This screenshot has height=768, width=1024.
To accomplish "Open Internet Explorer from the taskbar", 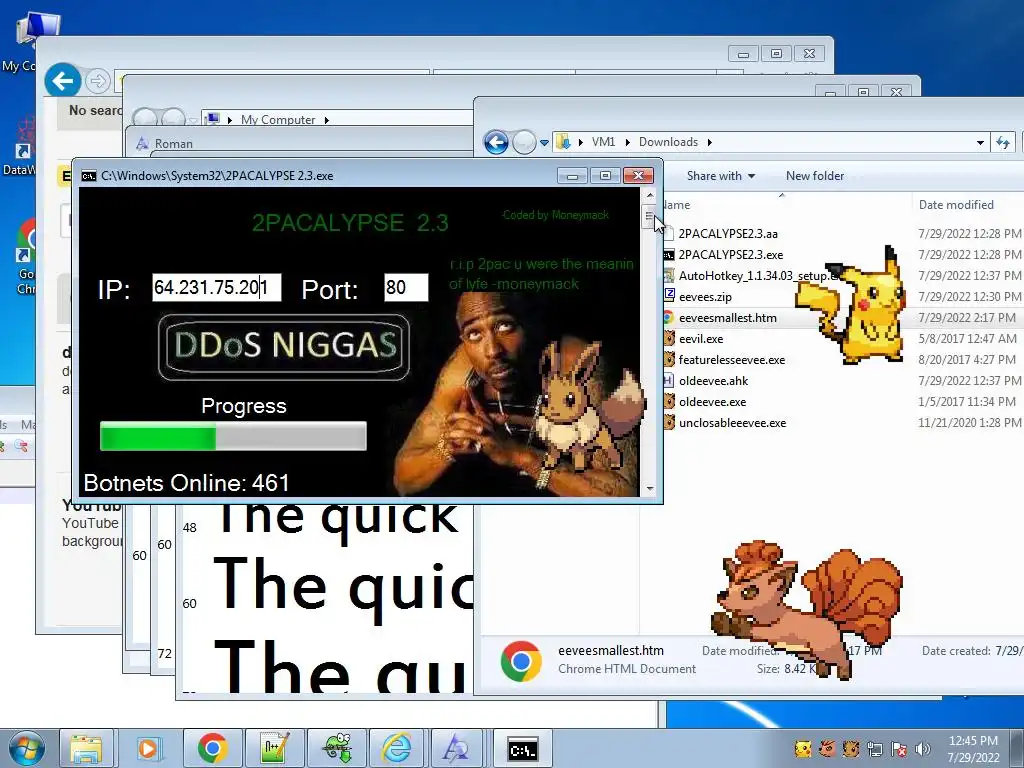I will [x=397, y=749].
